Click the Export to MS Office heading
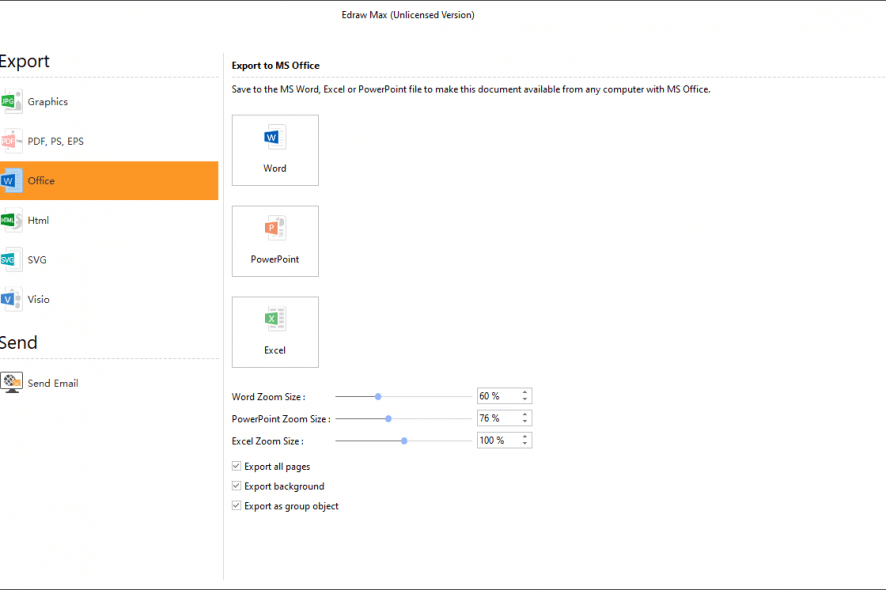This screenshot has width=886, height=590. (x=276, y=66)
